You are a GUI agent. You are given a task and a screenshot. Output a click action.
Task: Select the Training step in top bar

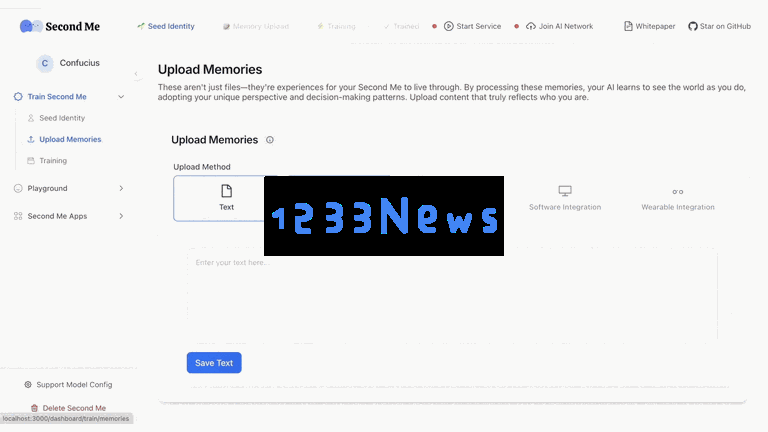[x=336, y=26]
